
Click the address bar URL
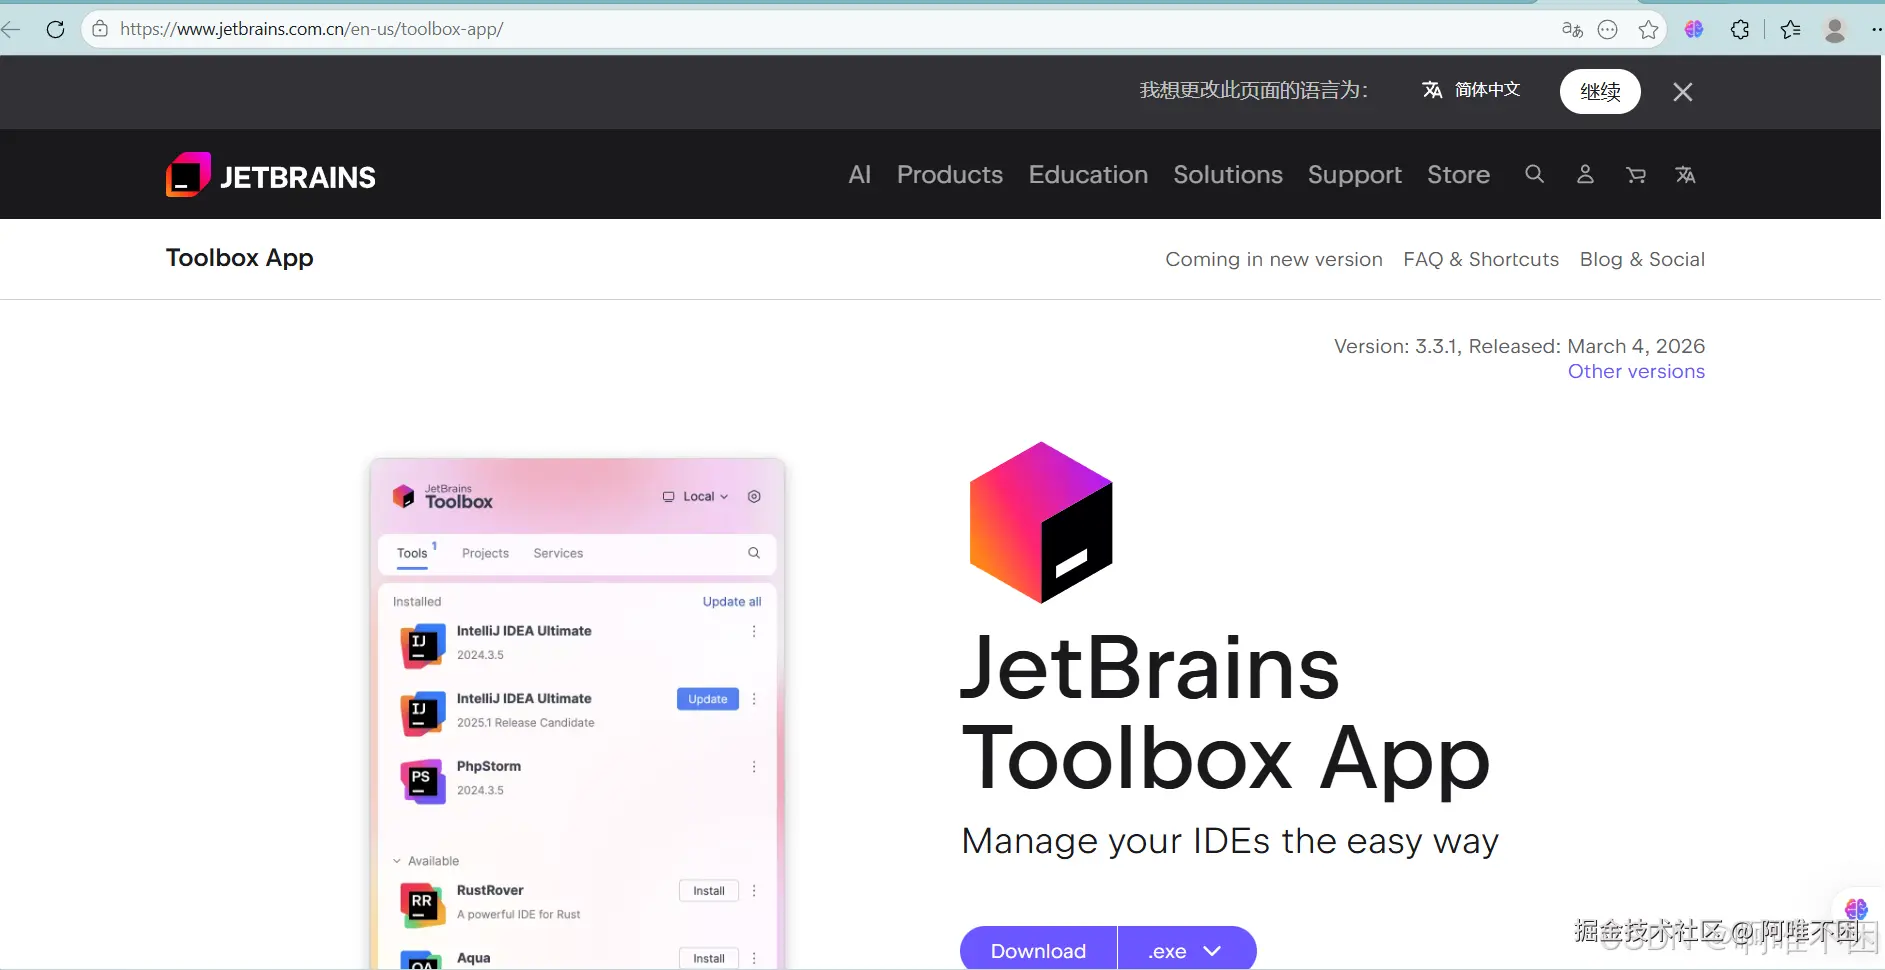tap(311, 29)
